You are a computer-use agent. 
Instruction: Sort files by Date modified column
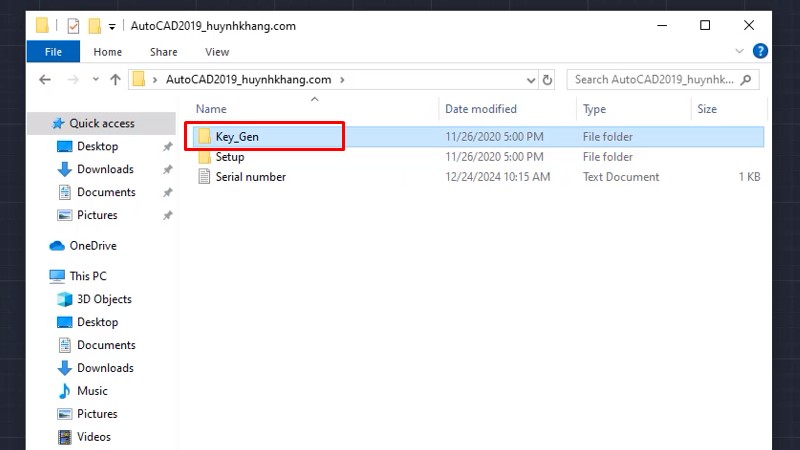click(x=481, y=109)
